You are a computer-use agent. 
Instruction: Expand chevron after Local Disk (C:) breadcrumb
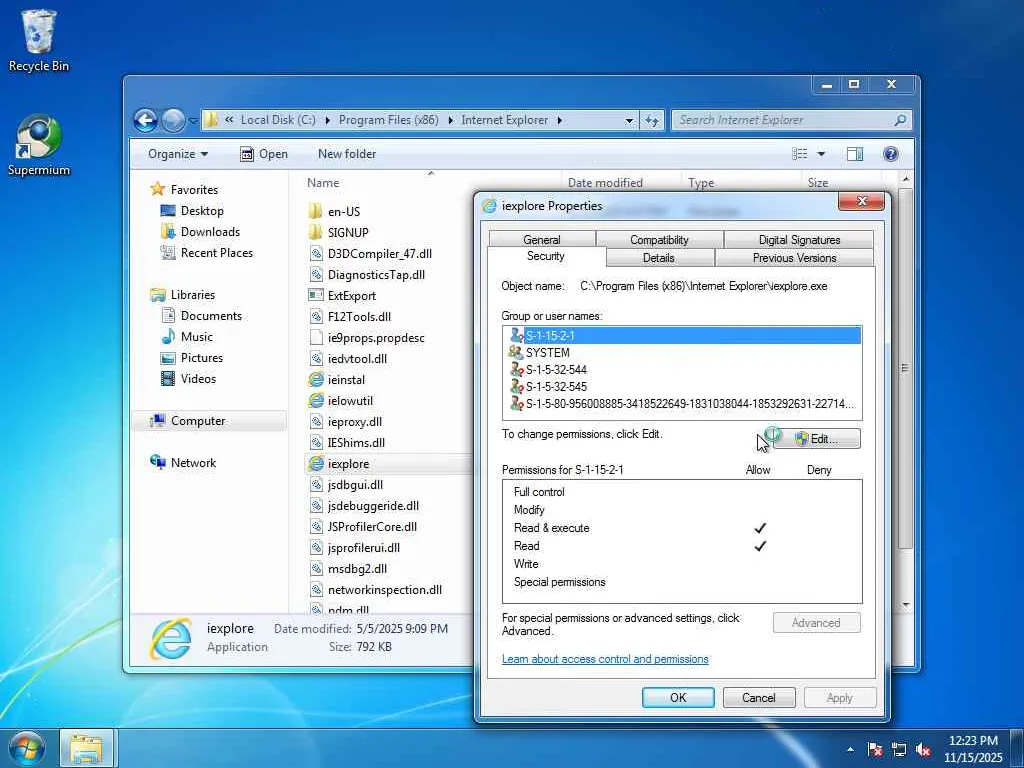pyautogui.click(x=327, y=120)
